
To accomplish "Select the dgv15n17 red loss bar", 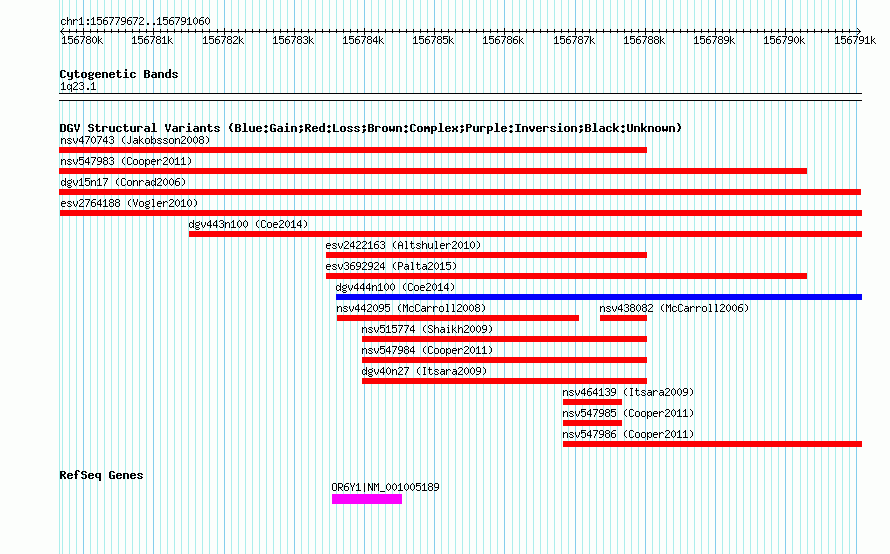I will 460,192.
